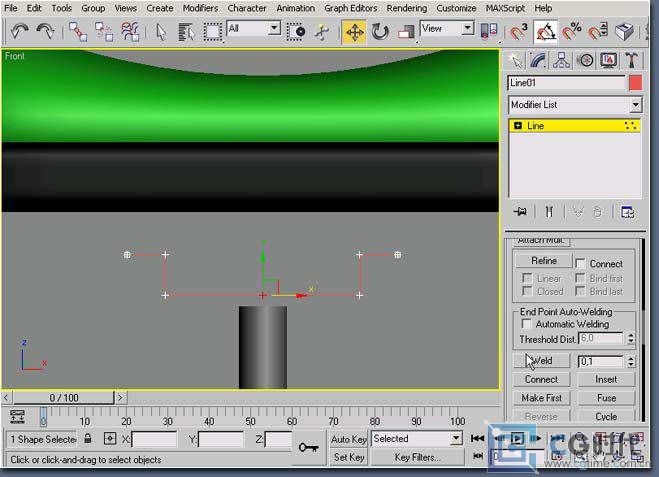Activate the Select and Rotate tool
The width and height of the screenshot is (659, 477).
point(380,32)
